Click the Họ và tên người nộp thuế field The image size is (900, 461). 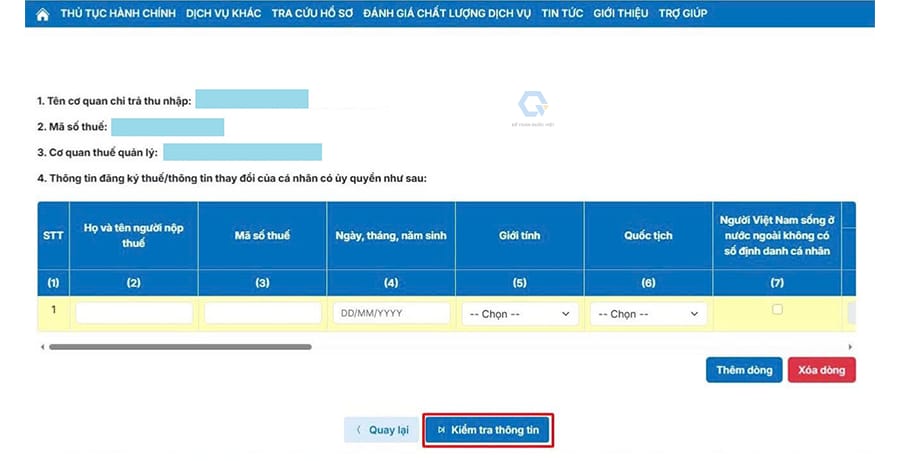tap(134, 313)
